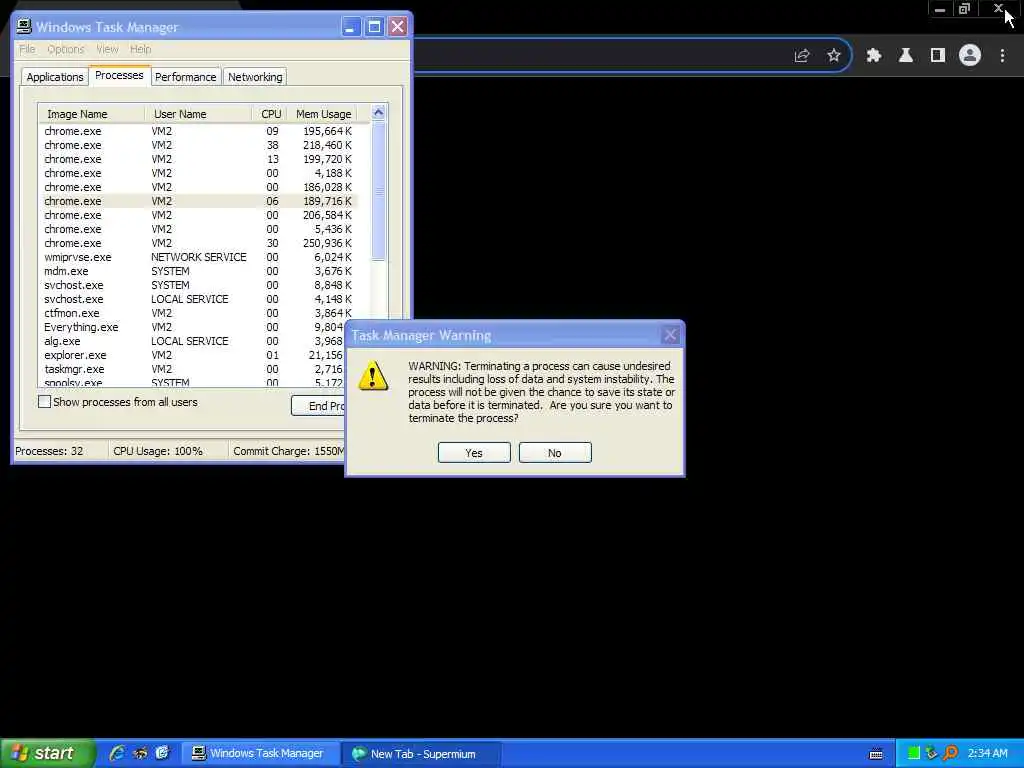Select the taskmgr.exe process row

click(x=191, y=369)
